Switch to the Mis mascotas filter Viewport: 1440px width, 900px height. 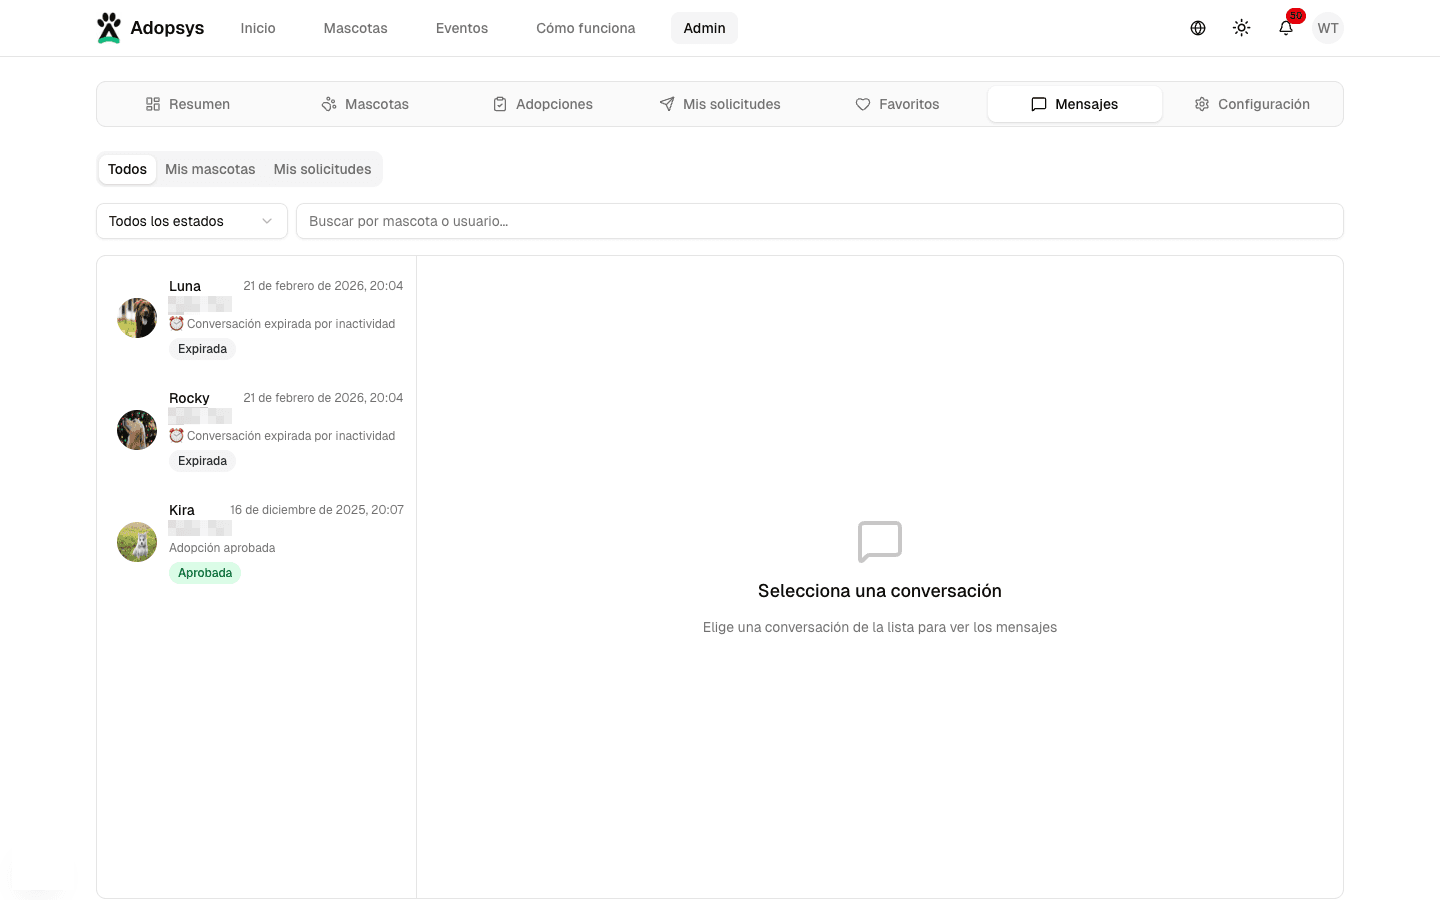pyautogui.click(x=210, y=169)
